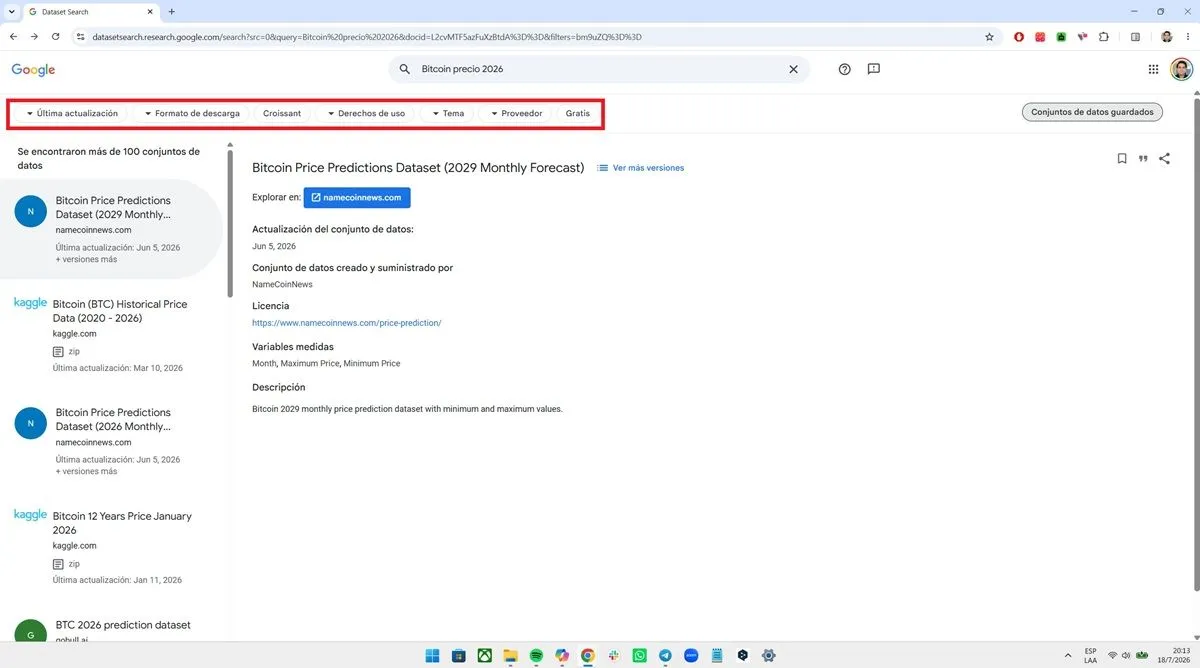Toggle the Gratis filter chip
The height and width of the screenshot is (668, 1200).
point(578,113)
